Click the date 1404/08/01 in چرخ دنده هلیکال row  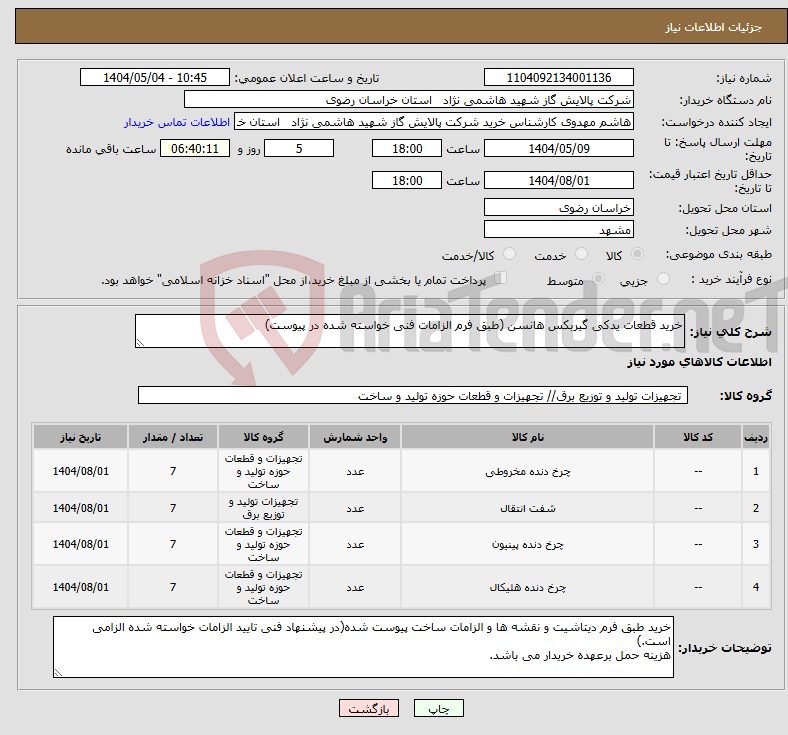pyautogui.click(x=80, y=587)
